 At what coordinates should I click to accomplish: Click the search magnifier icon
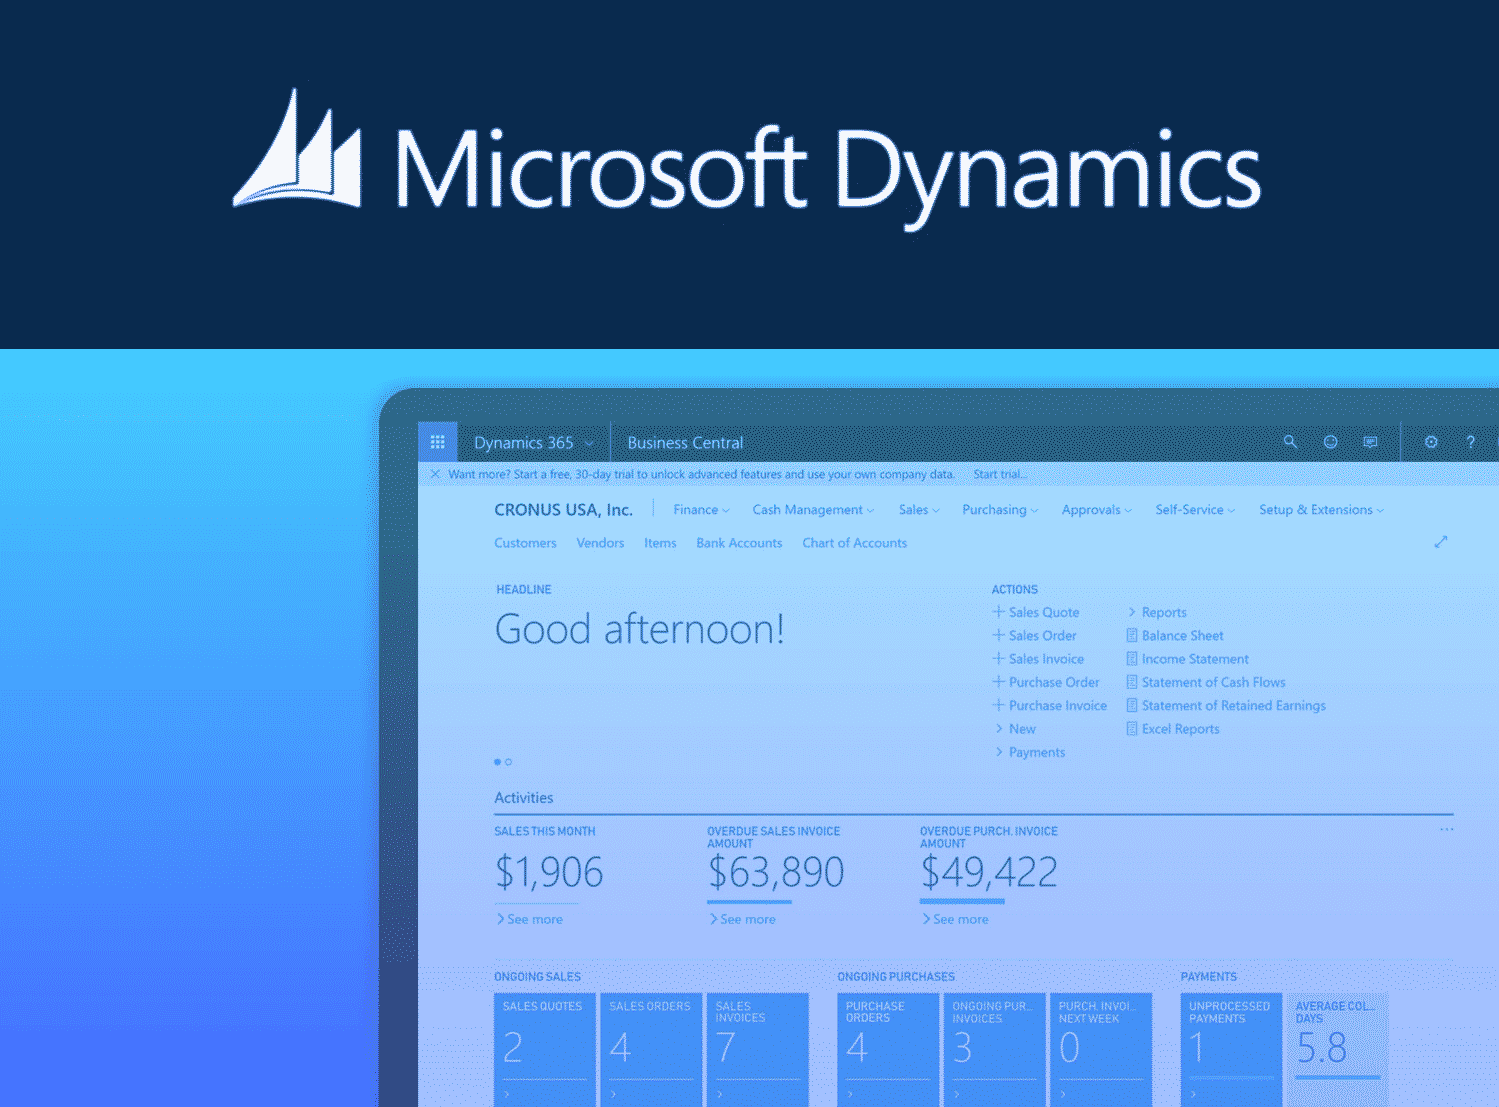[1290, 442]
